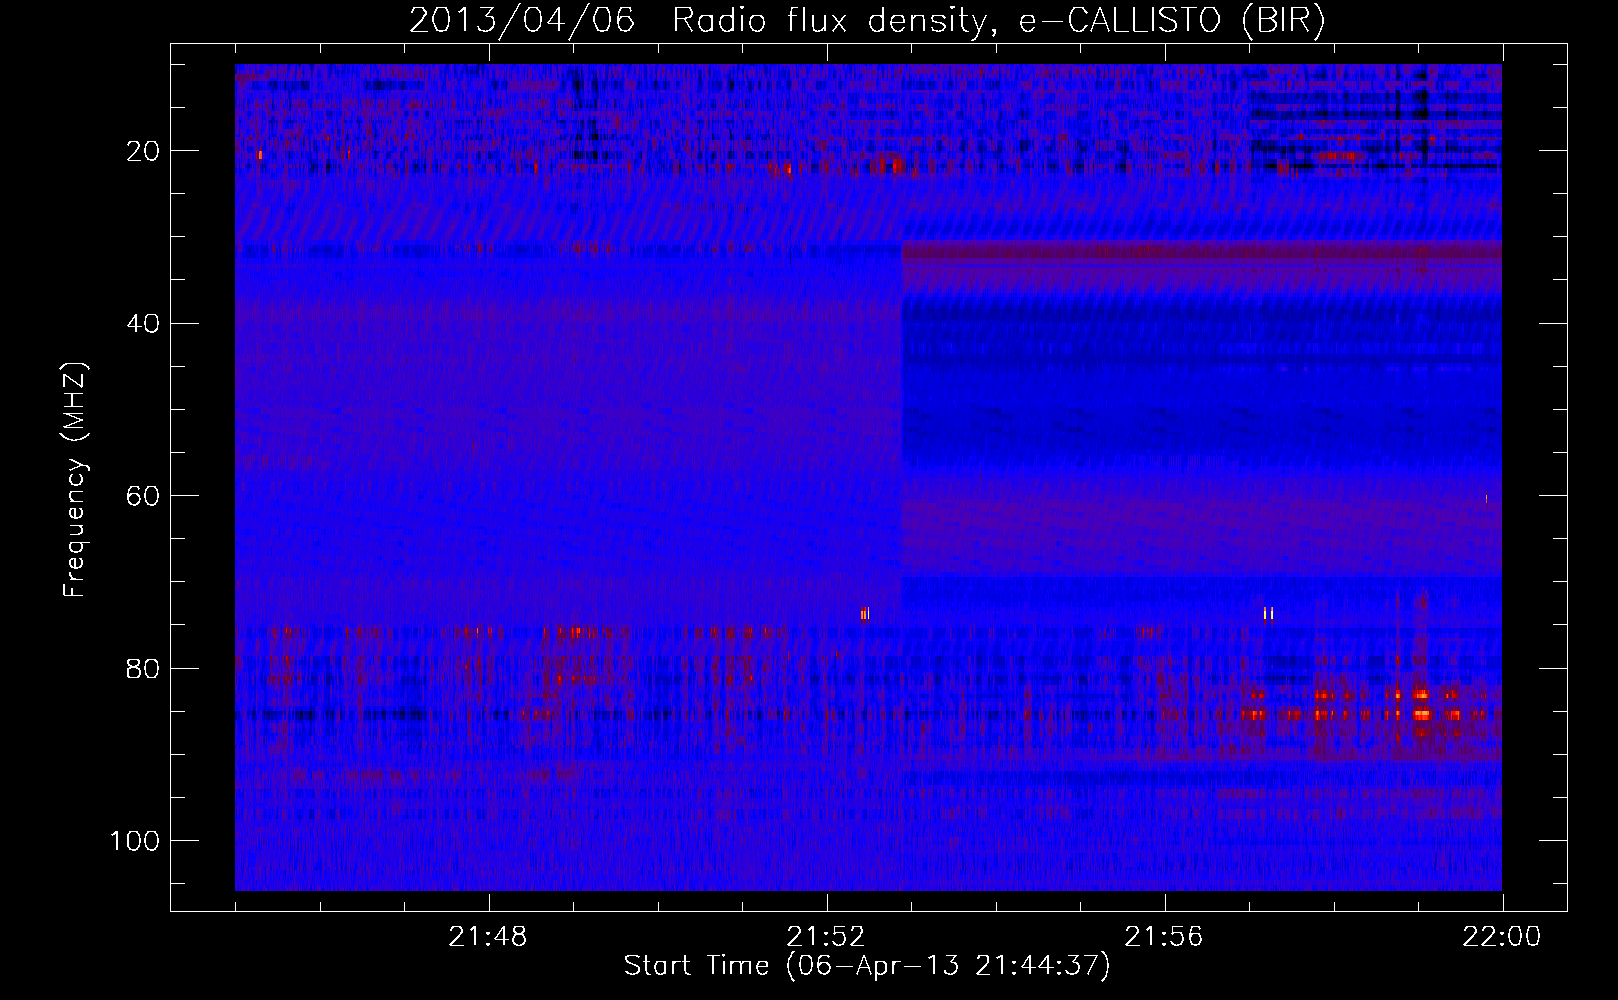Image resolution: width=1618 pixels, height=1000 pixels.
Task: Click the 100 MHz frequency tick label
Action: 135,841
